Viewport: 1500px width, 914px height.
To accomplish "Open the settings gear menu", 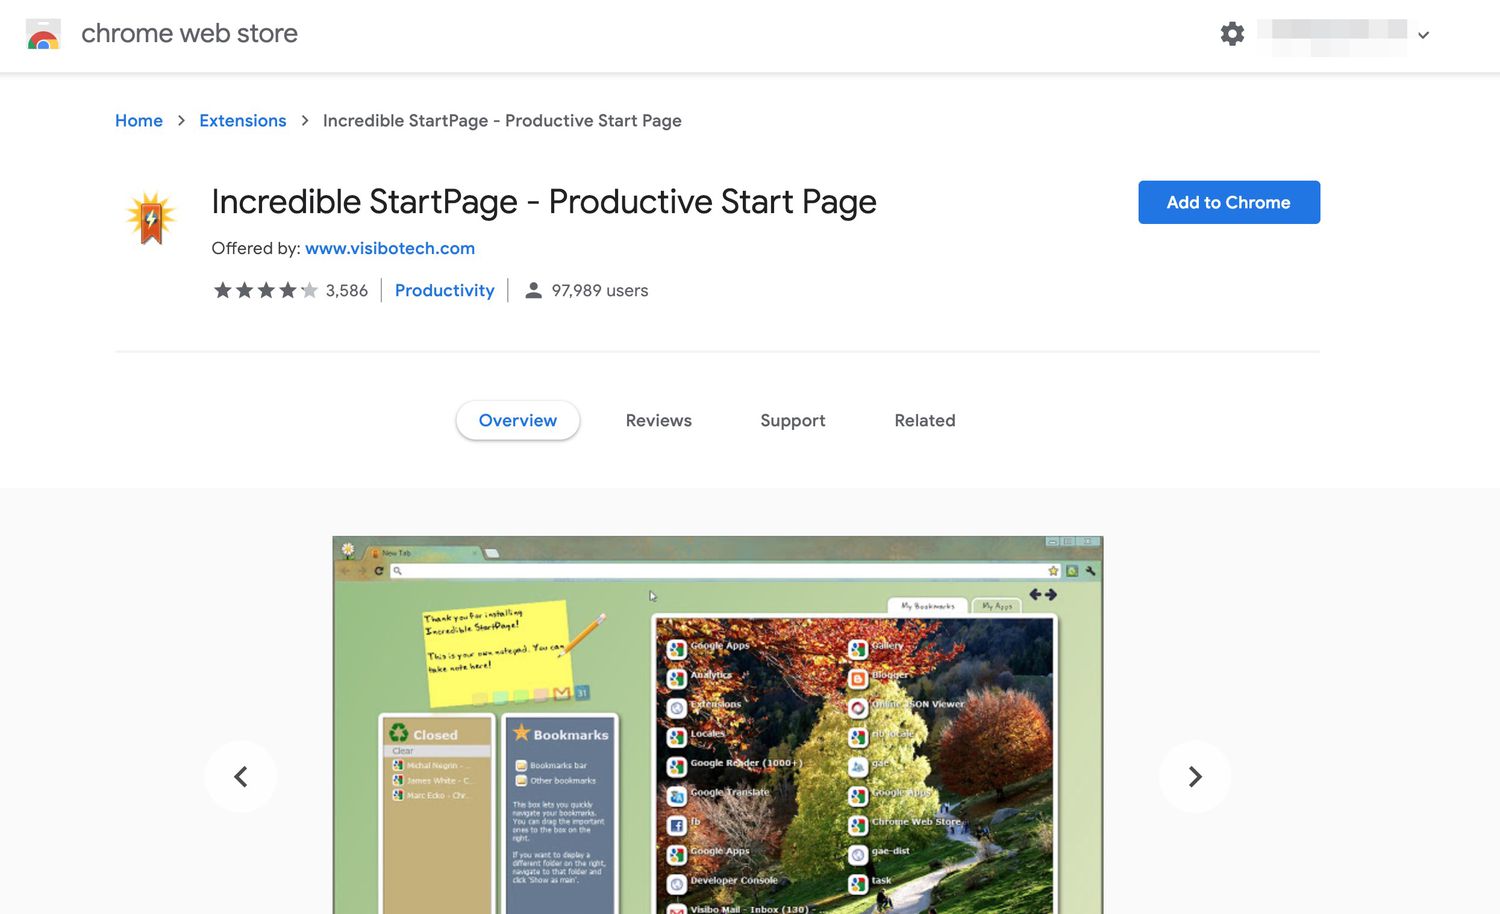I will (1232, 34).
